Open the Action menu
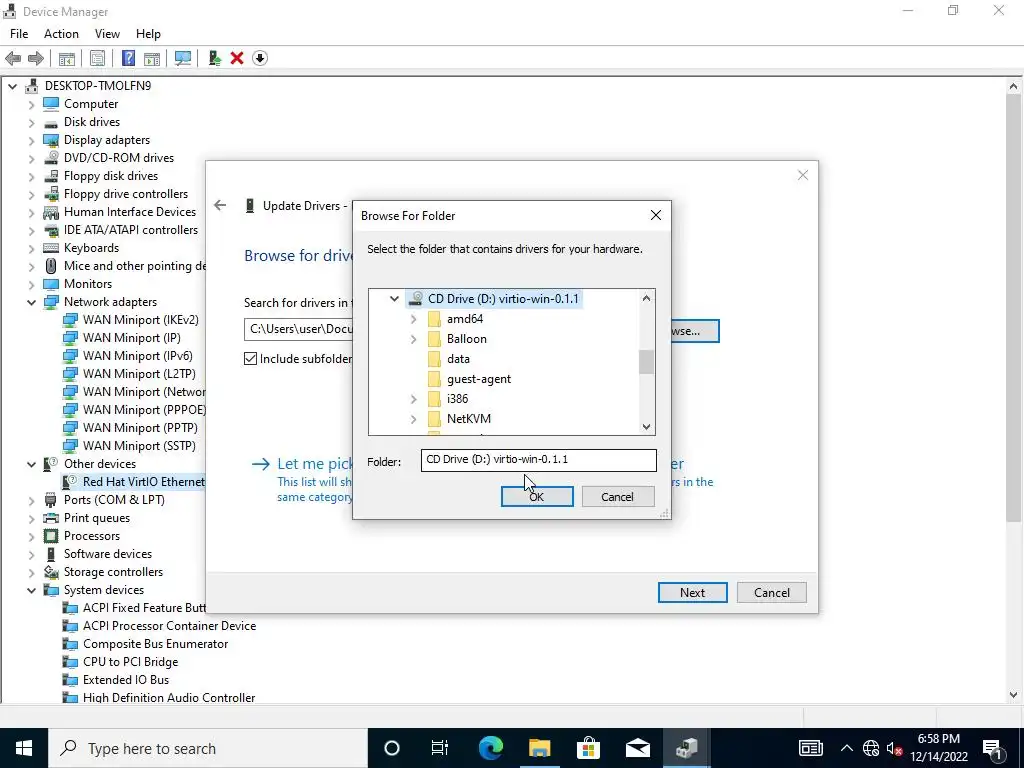Screen dimensions: 1024x768 (x=61, y=34)
